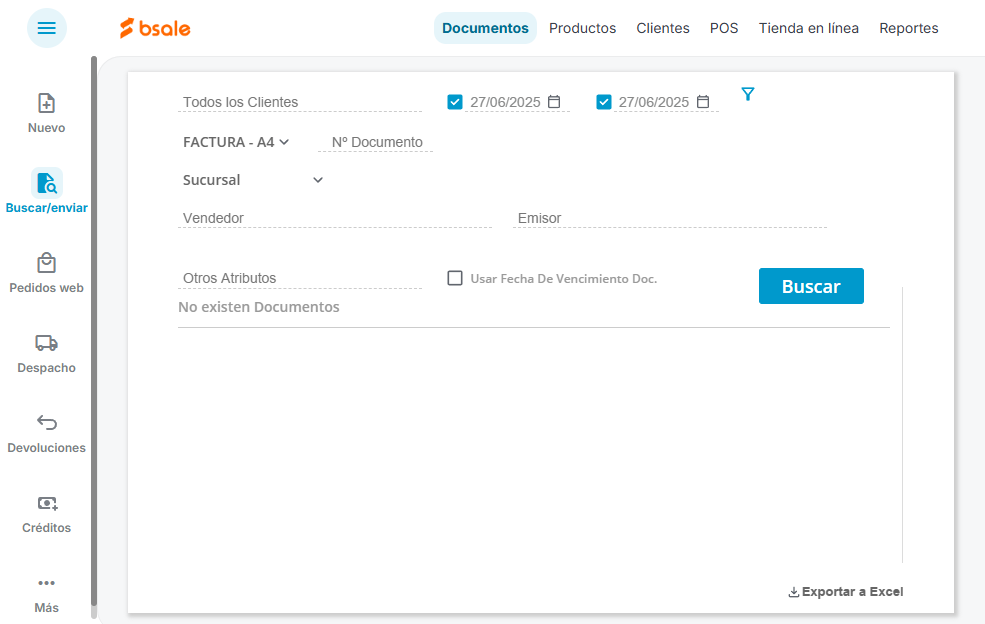Focus the Otros Atributos field
985x624 pixels.
(300, 278)
